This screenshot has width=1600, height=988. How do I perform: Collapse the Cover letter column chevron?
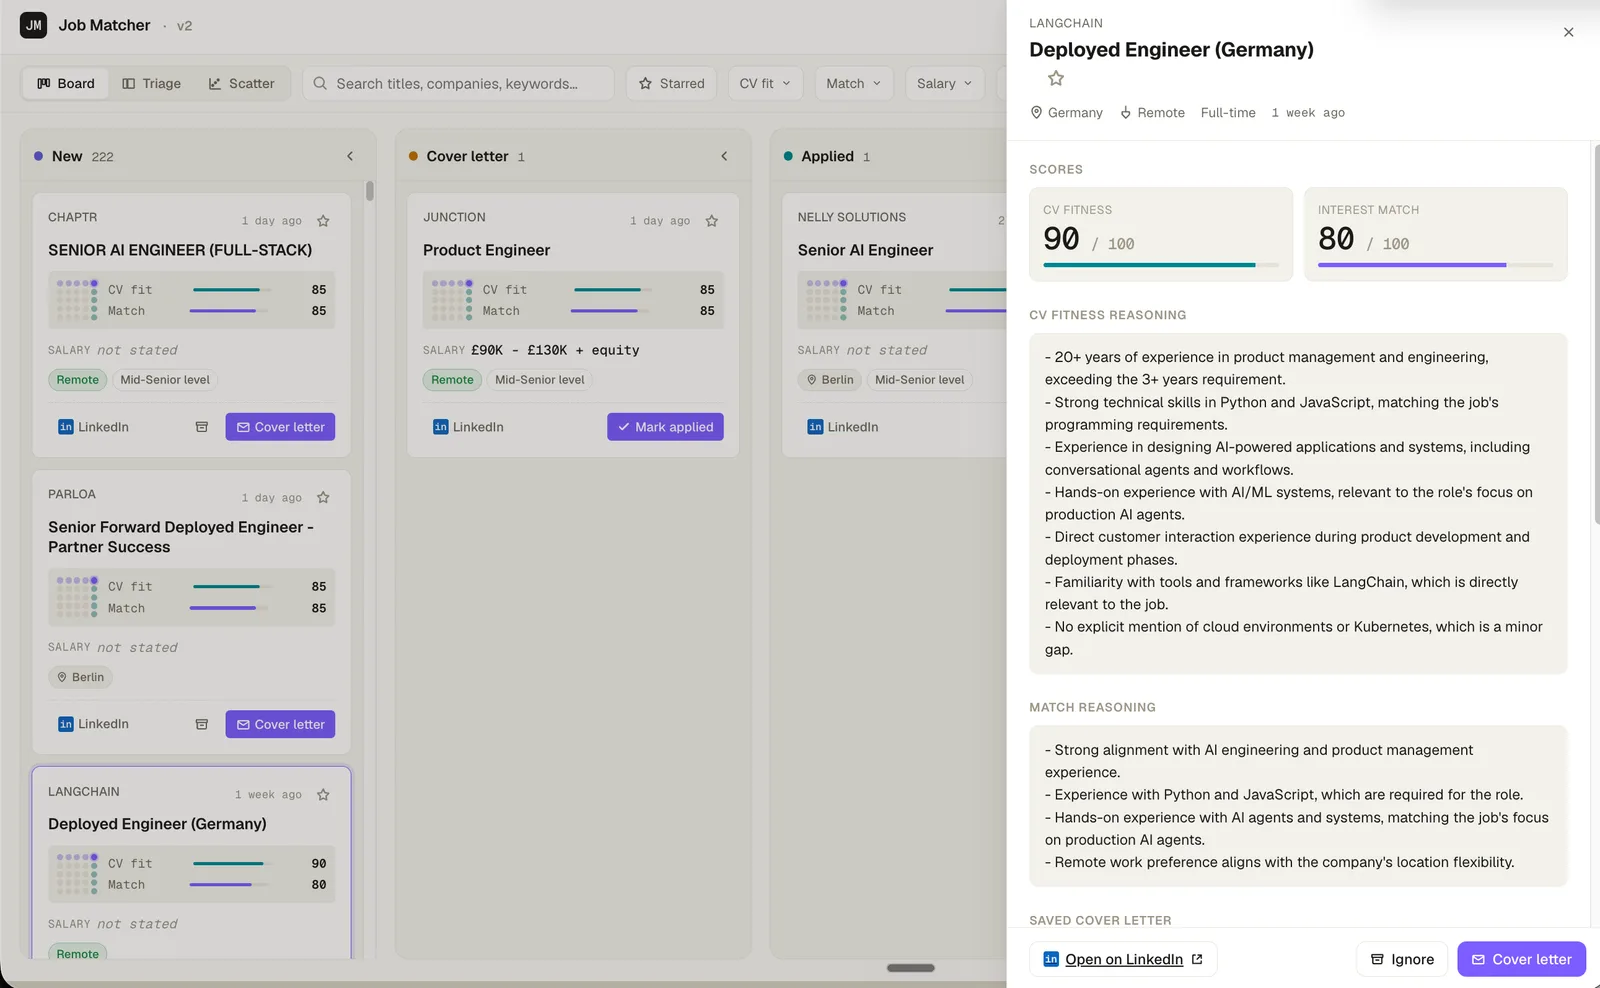point(724,156)
